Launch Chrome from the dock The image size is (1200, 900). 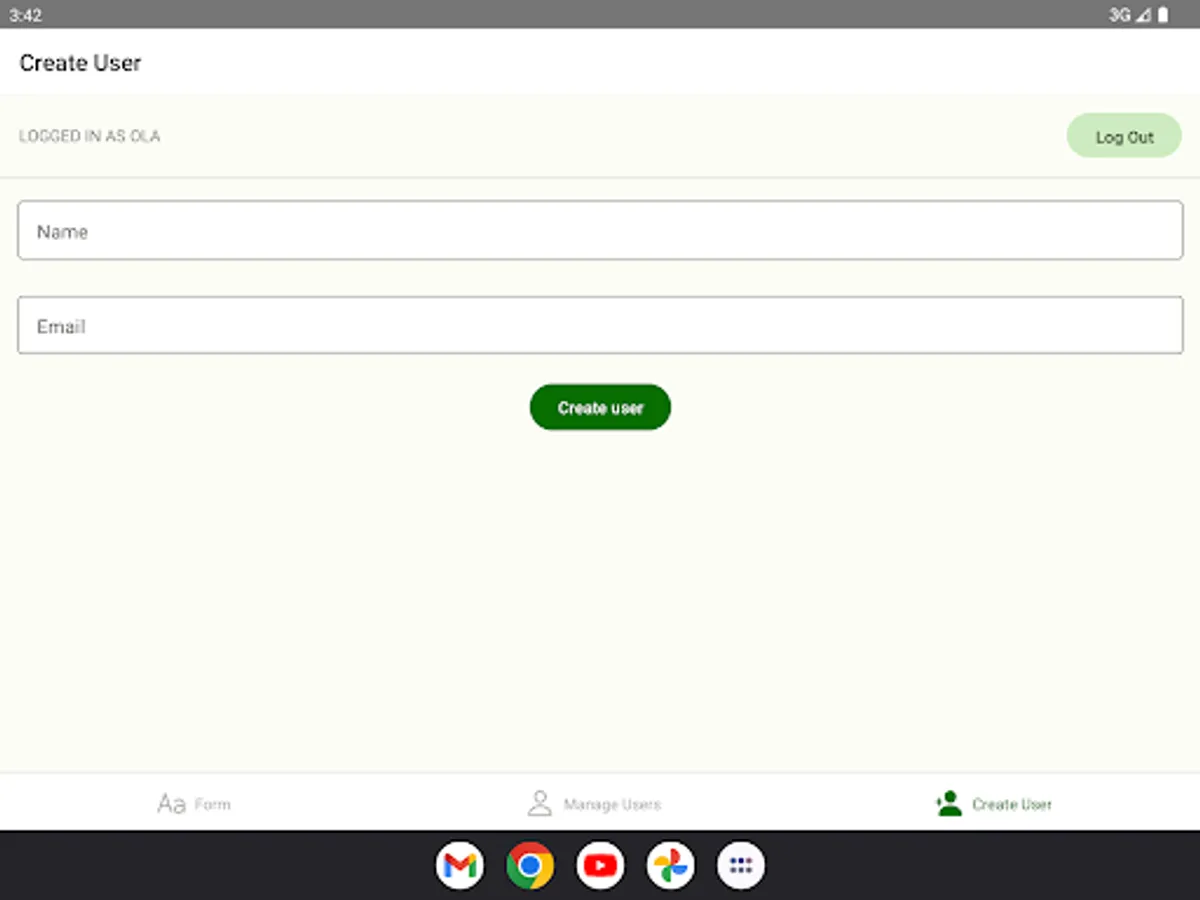[x=530, y=865]
